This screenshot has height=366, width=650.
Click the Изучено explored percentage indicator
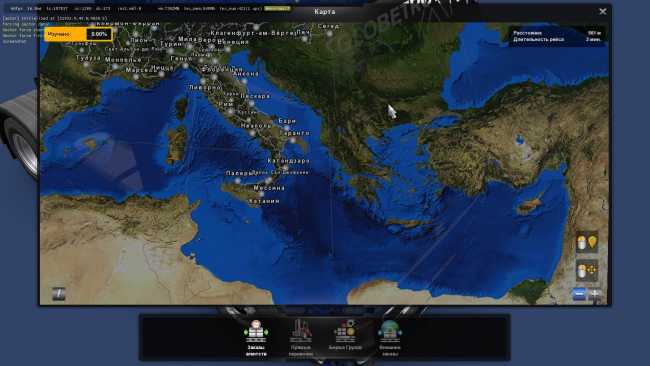[78, 34]
